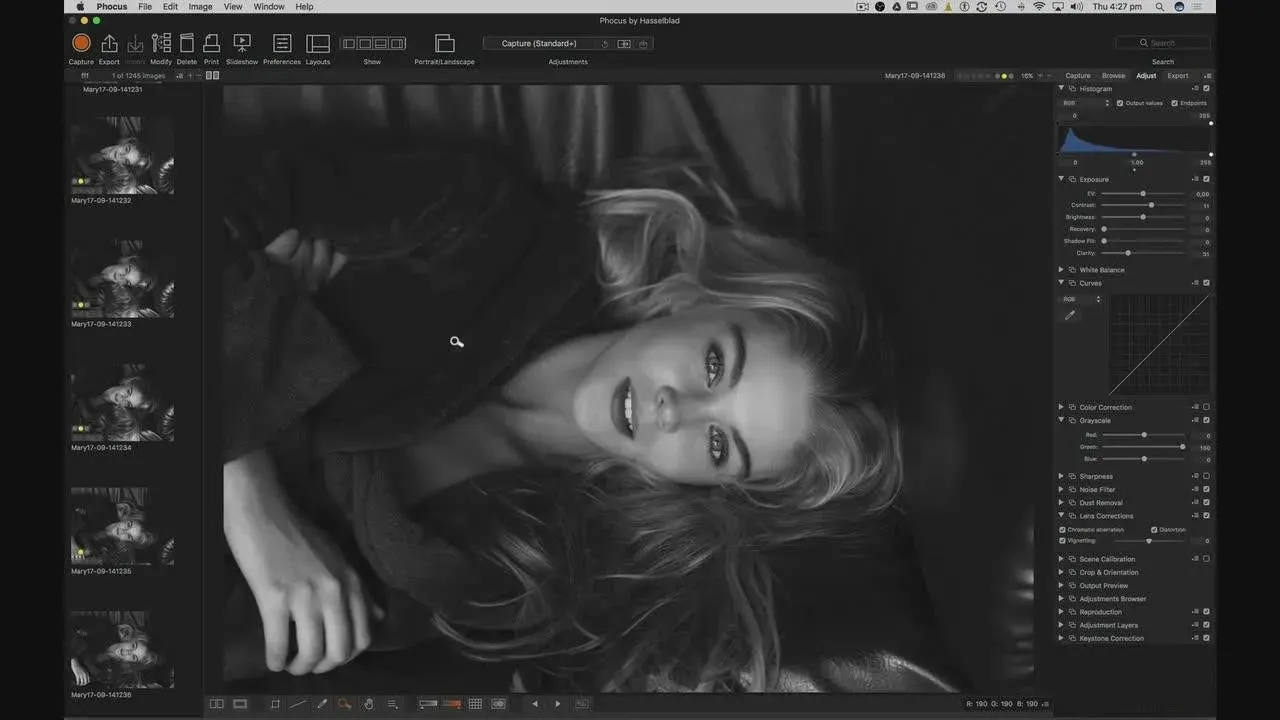Expand the White Balance section

click(1061, 270)
